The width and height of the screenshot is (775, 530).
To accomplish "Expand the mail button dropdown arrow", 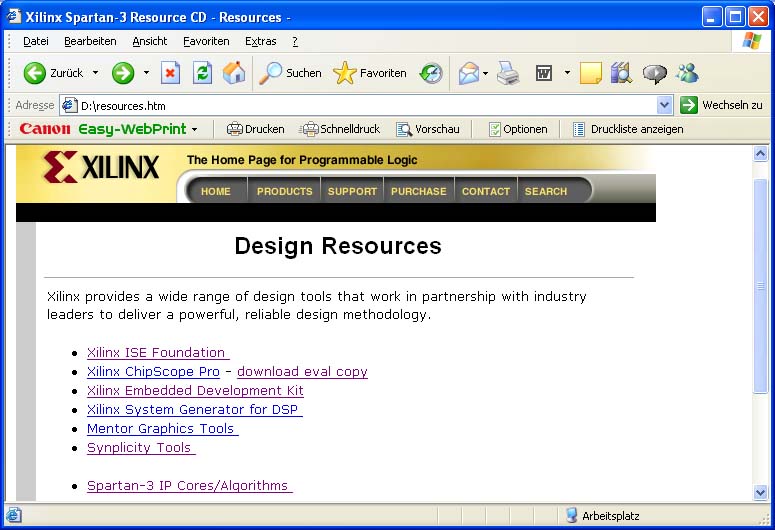I will [x=485, y=73].
